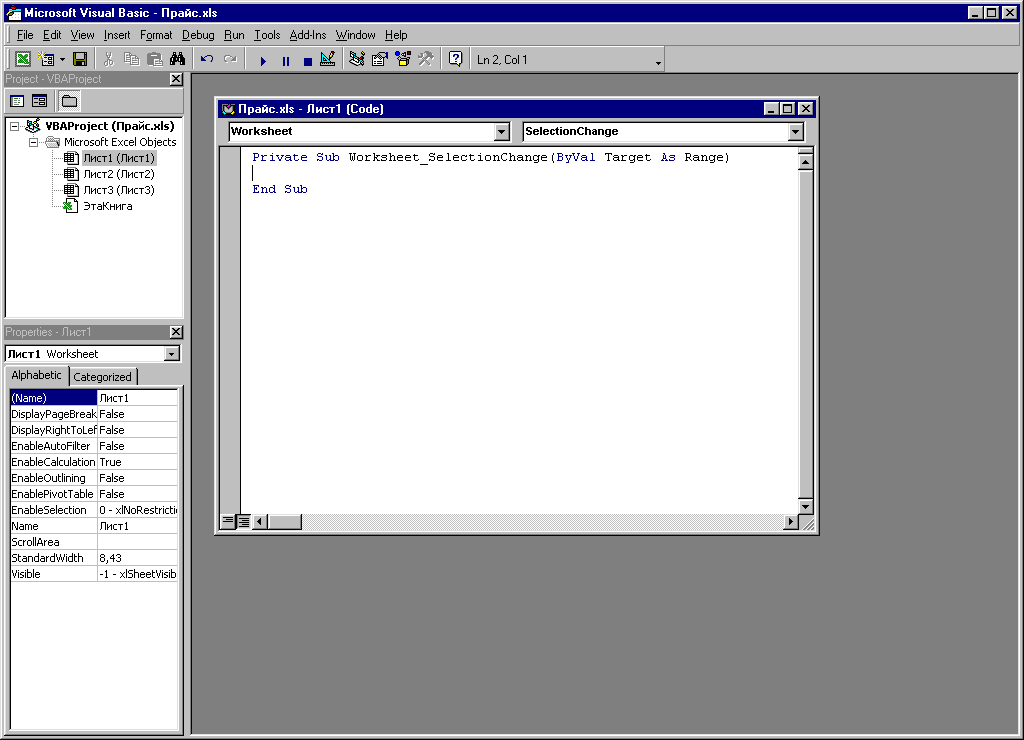Open Visual Basic Help question icon
Screen dimensions: 1024x740
(x=455, y=59)
